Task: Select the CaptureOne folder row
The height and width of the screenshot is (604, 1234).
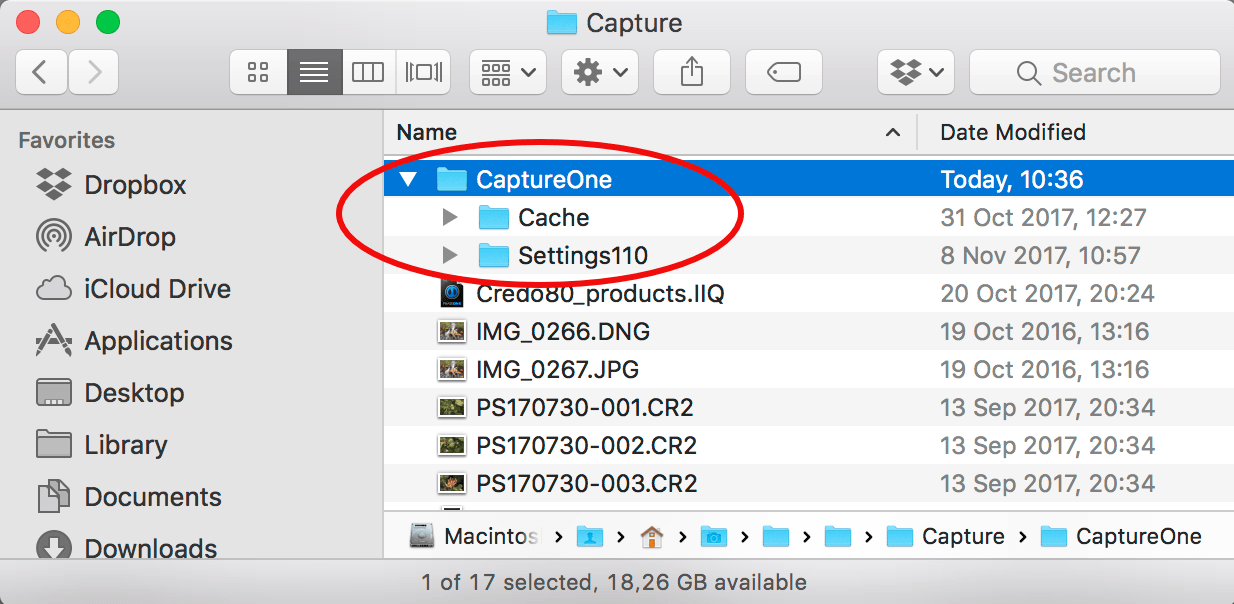Action: coord(809,180)
